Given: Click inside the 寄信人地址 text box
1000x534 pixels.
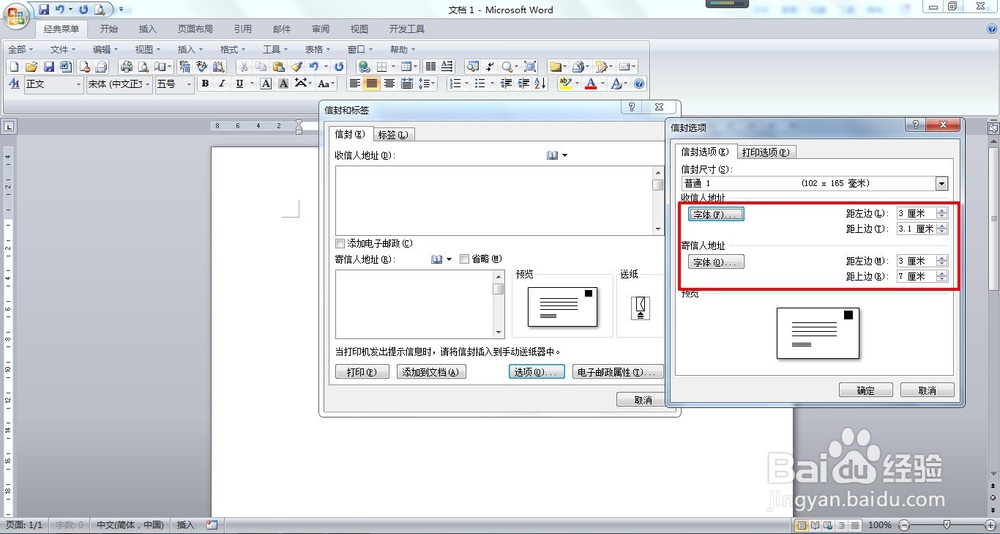Looking at the screenshot, I should 415,304.
